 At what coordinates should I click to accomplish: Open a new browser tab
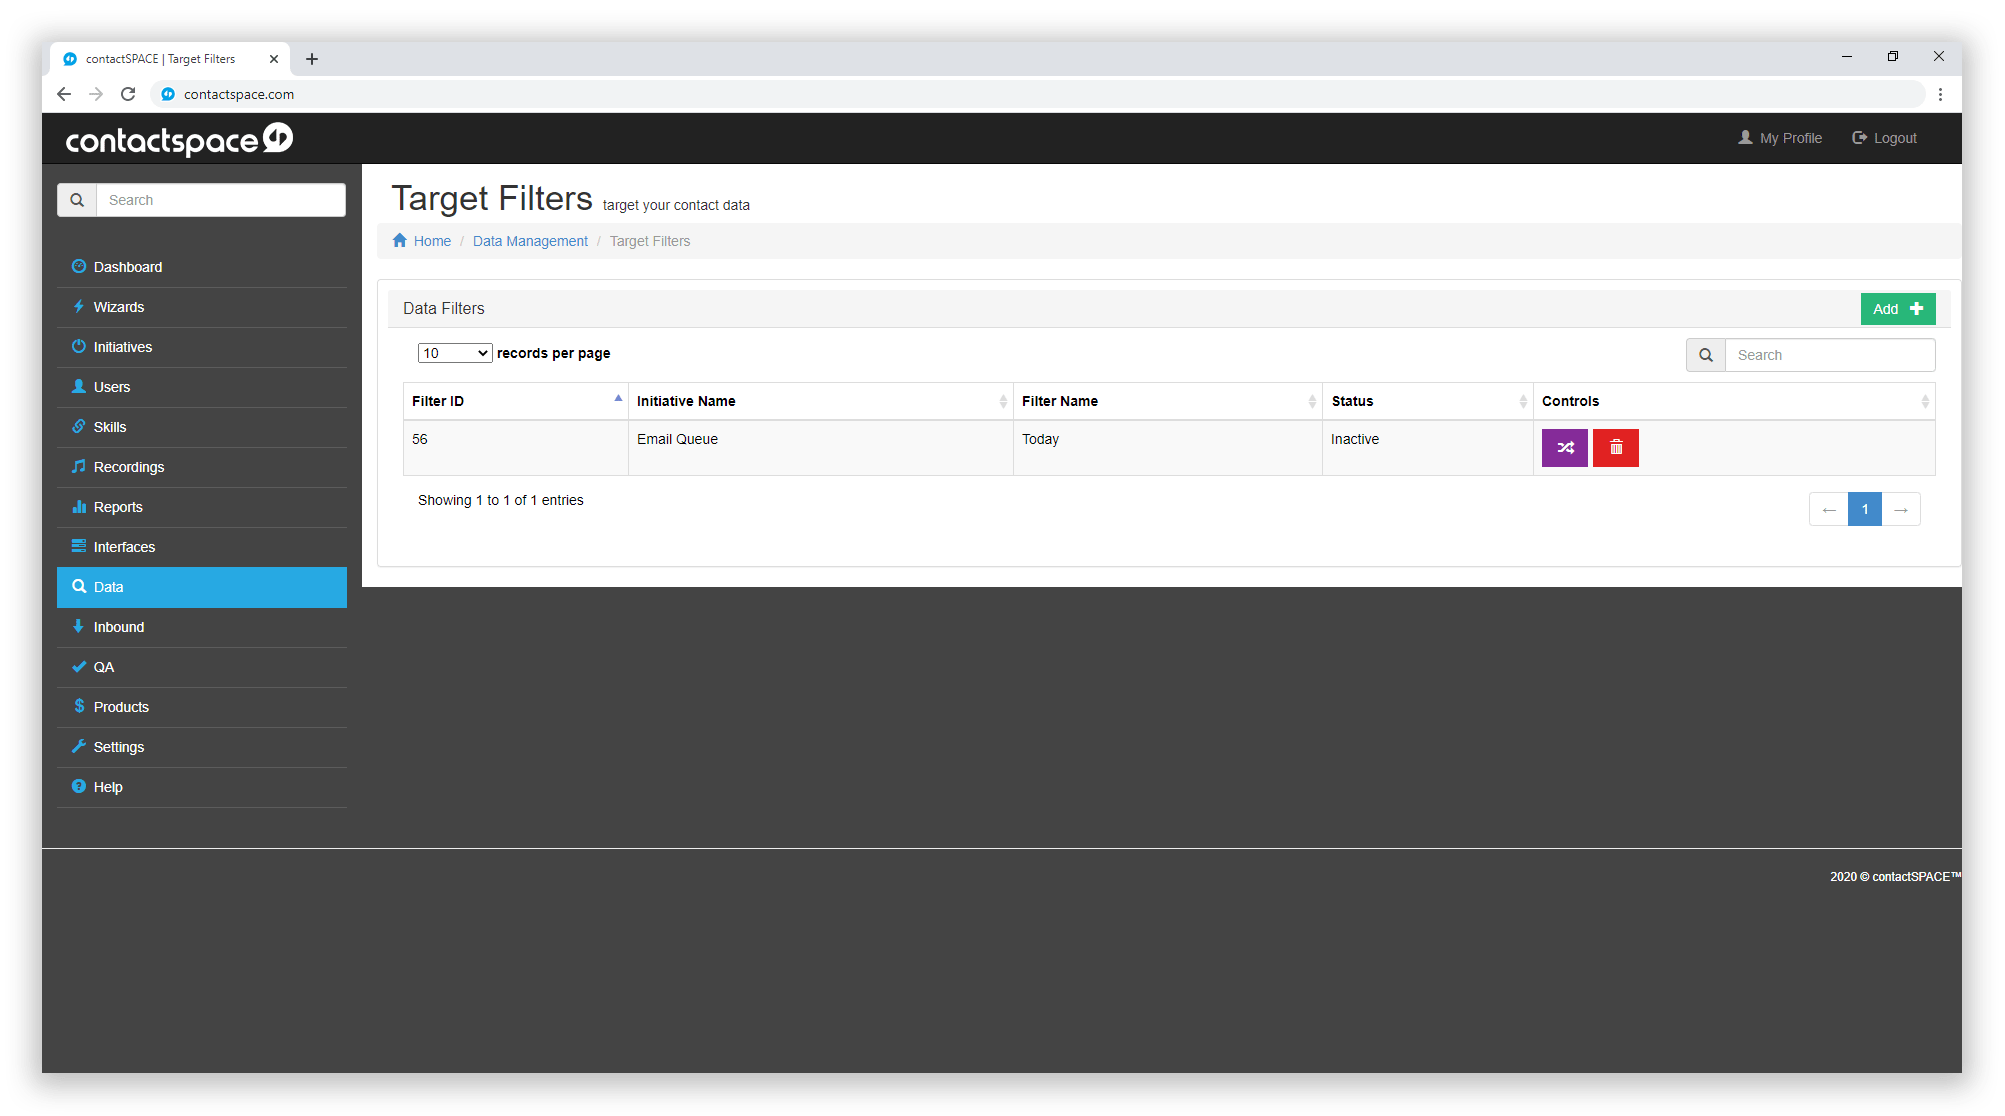(x=312, y=59)
